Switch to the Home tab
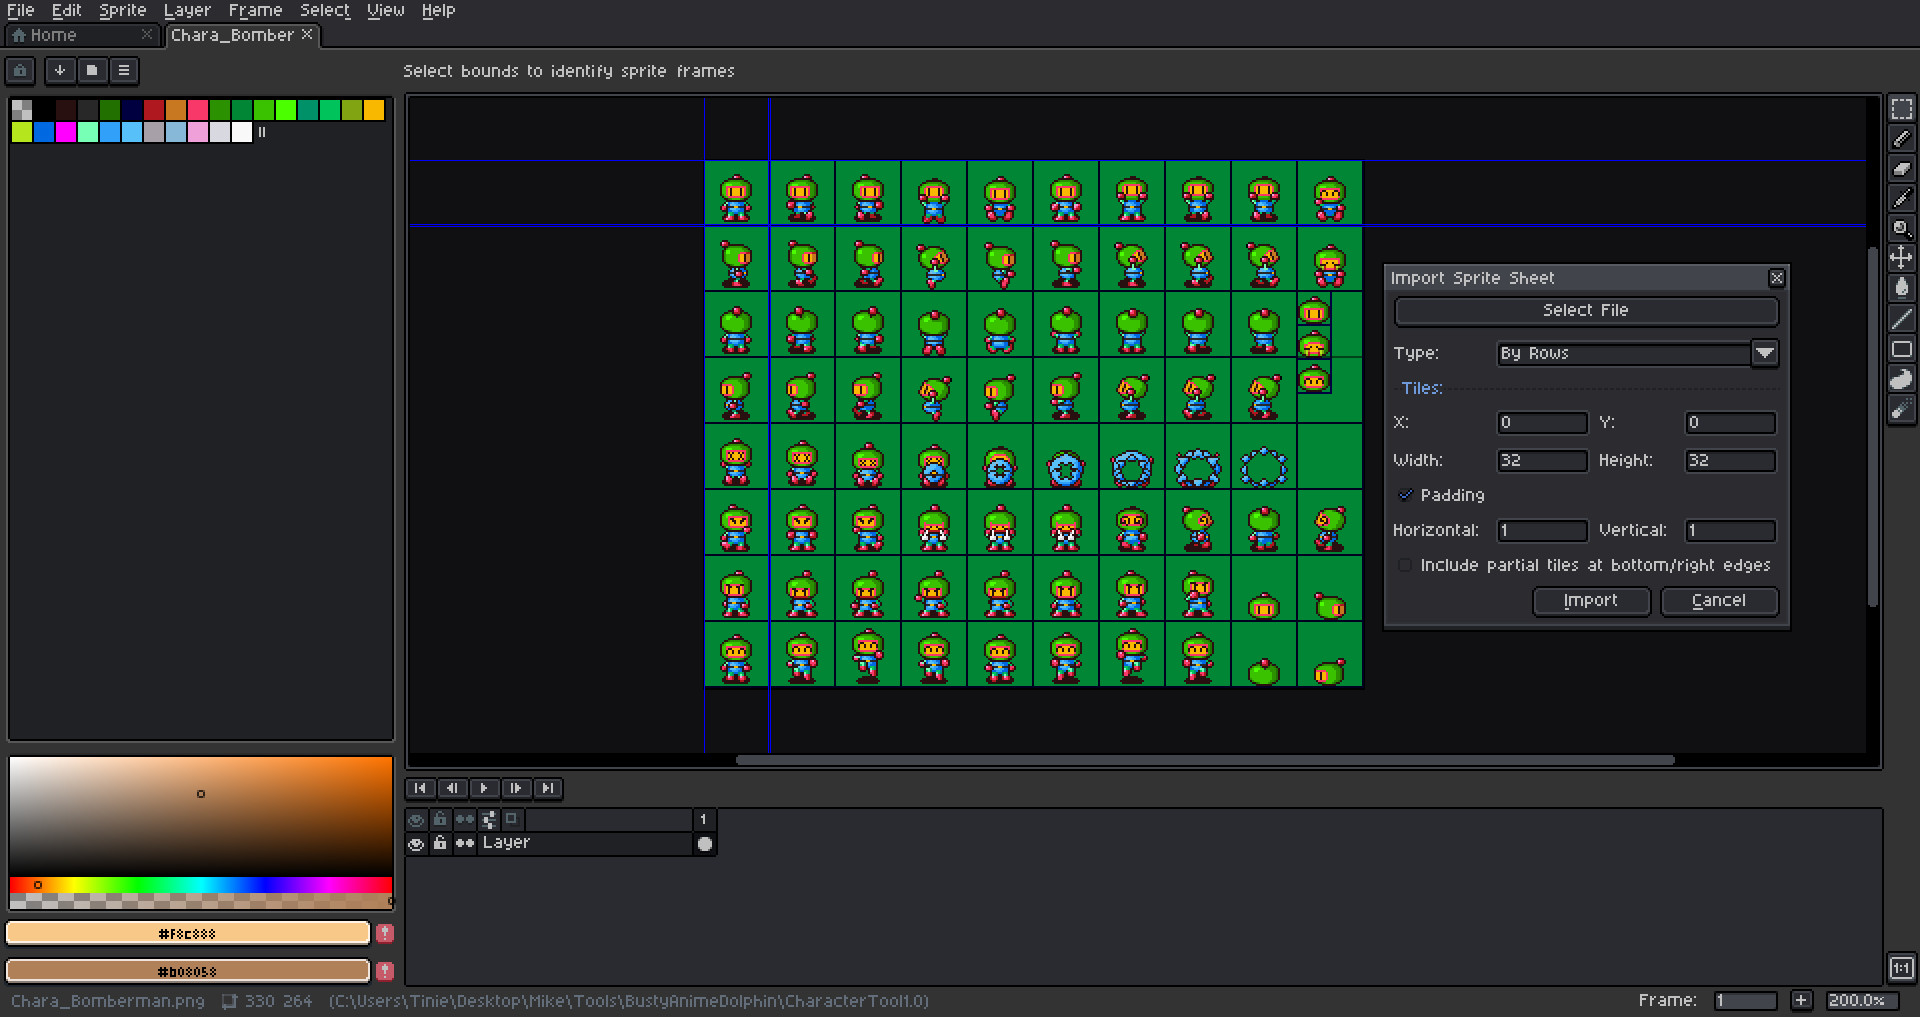1920x1017 pixels. click(48, 34)
